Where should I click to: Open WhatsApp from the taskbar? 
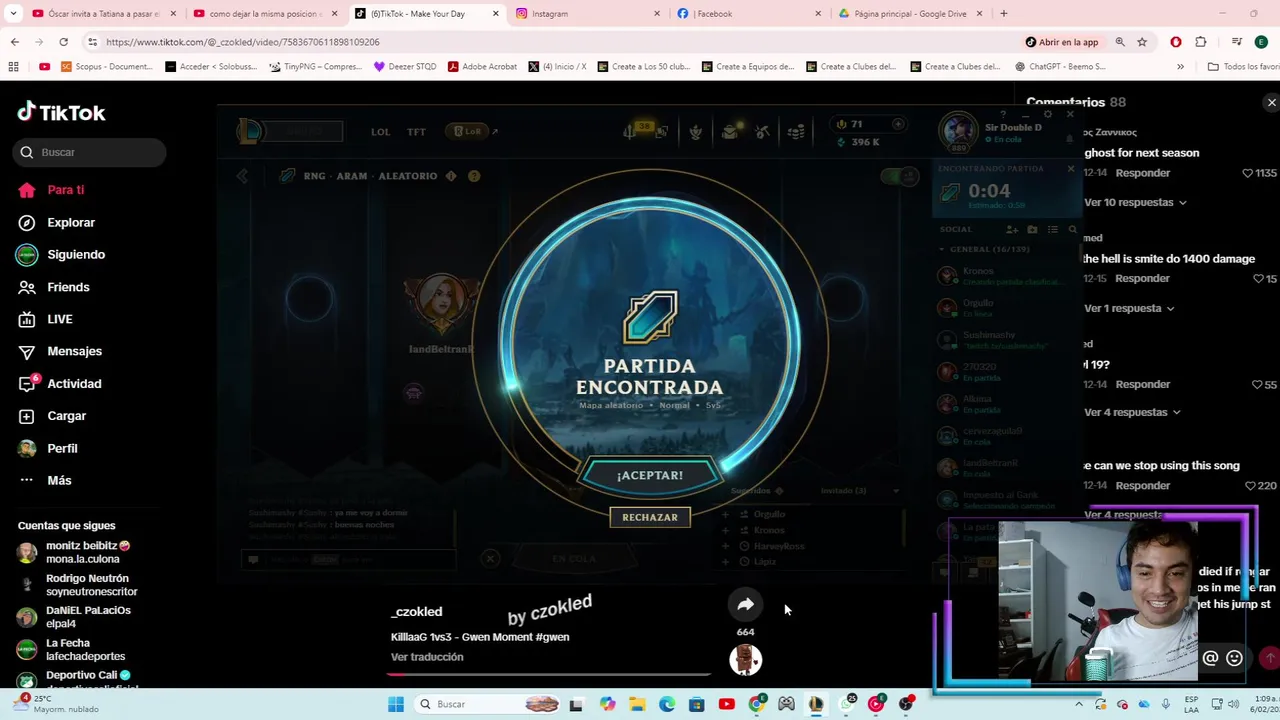click(847, 703)
